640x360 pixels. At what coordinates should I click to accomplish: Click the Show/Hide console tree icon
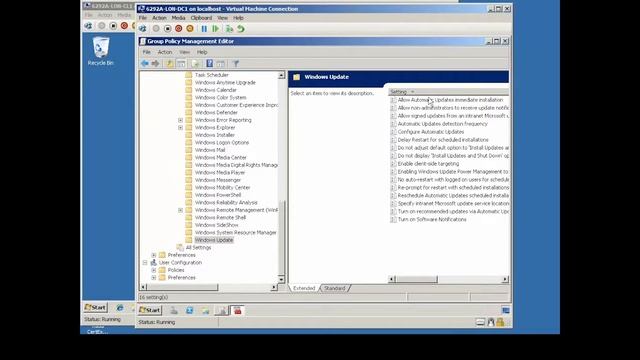181,64
